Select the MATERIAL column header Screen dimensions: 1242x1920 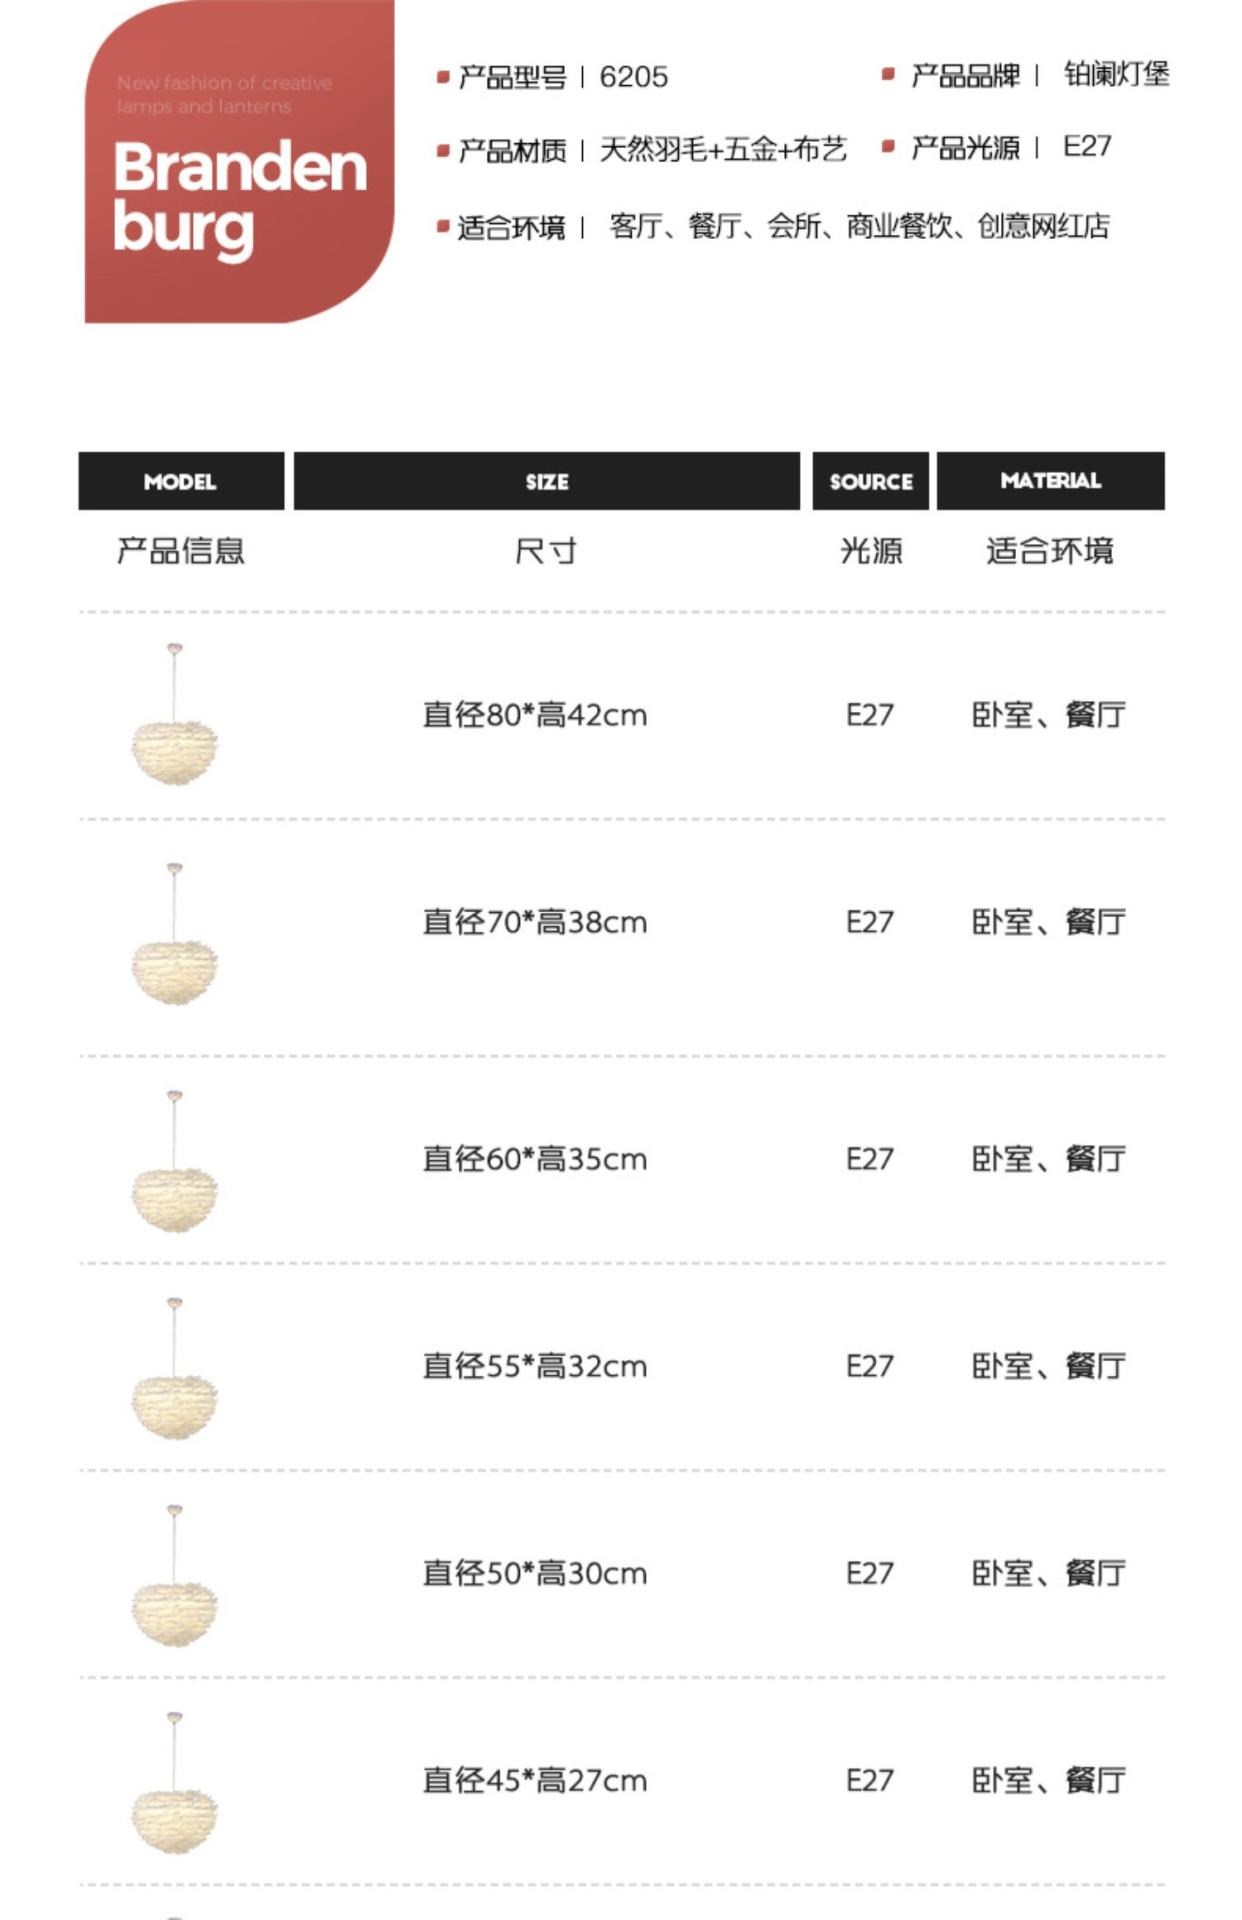pyautogui.click(x=1050, y=481)
